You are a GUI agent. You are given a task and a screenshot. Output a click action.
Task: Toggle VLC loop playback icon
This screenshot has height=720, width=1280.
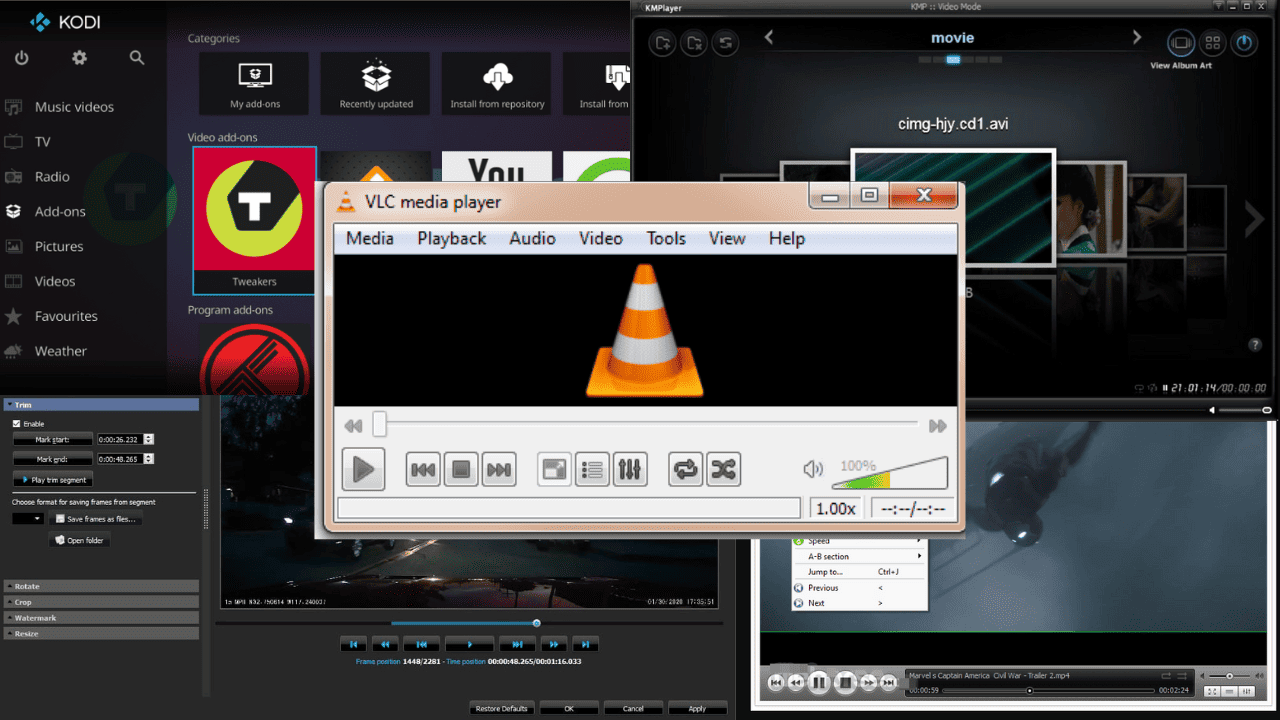coord(686,469)
